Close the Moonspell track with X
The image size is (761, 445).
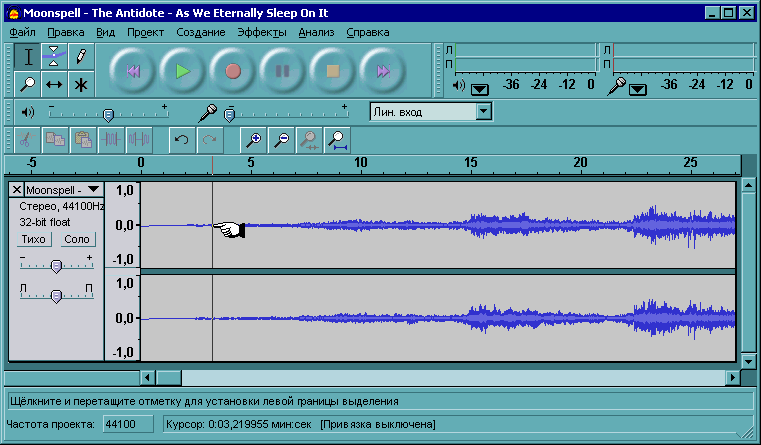point(17,190)
